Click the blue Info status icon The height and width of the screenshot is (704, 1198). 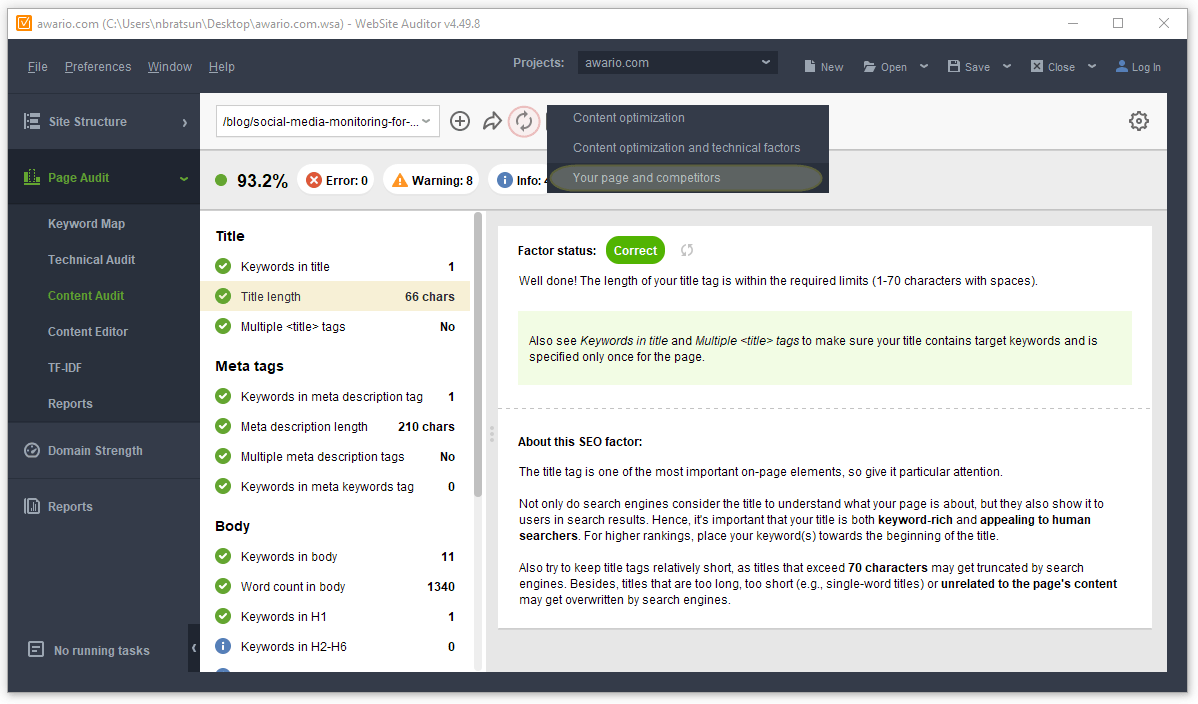504,180
